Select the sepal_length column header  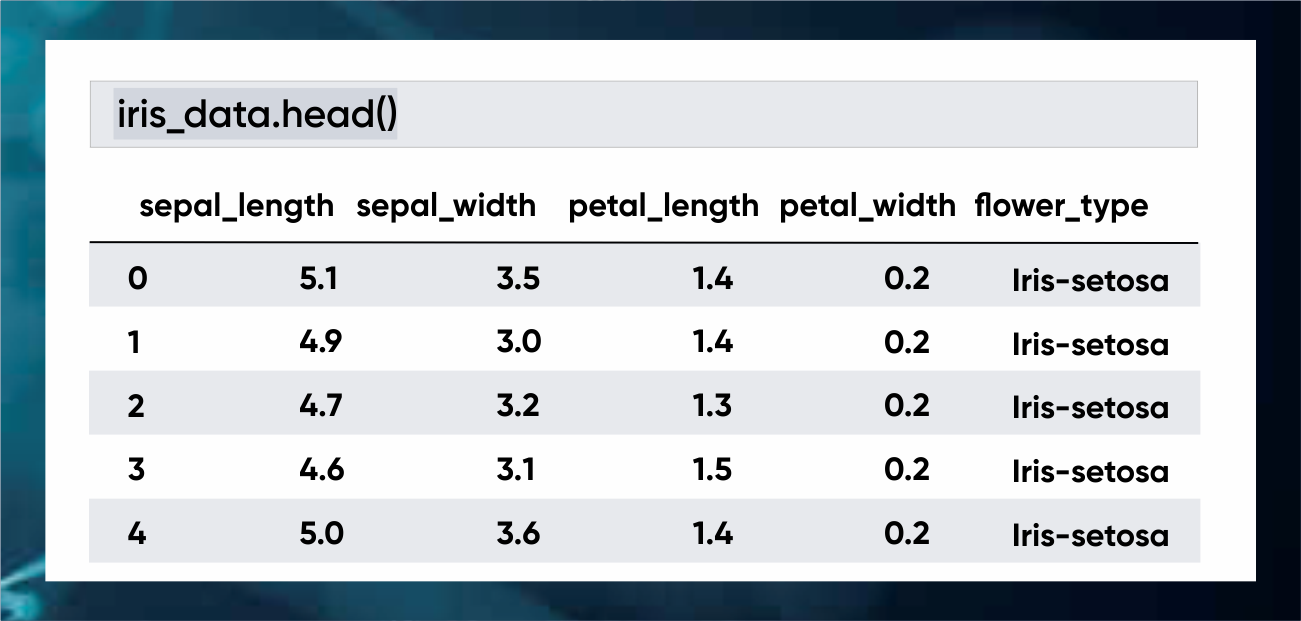coord(237,206)
